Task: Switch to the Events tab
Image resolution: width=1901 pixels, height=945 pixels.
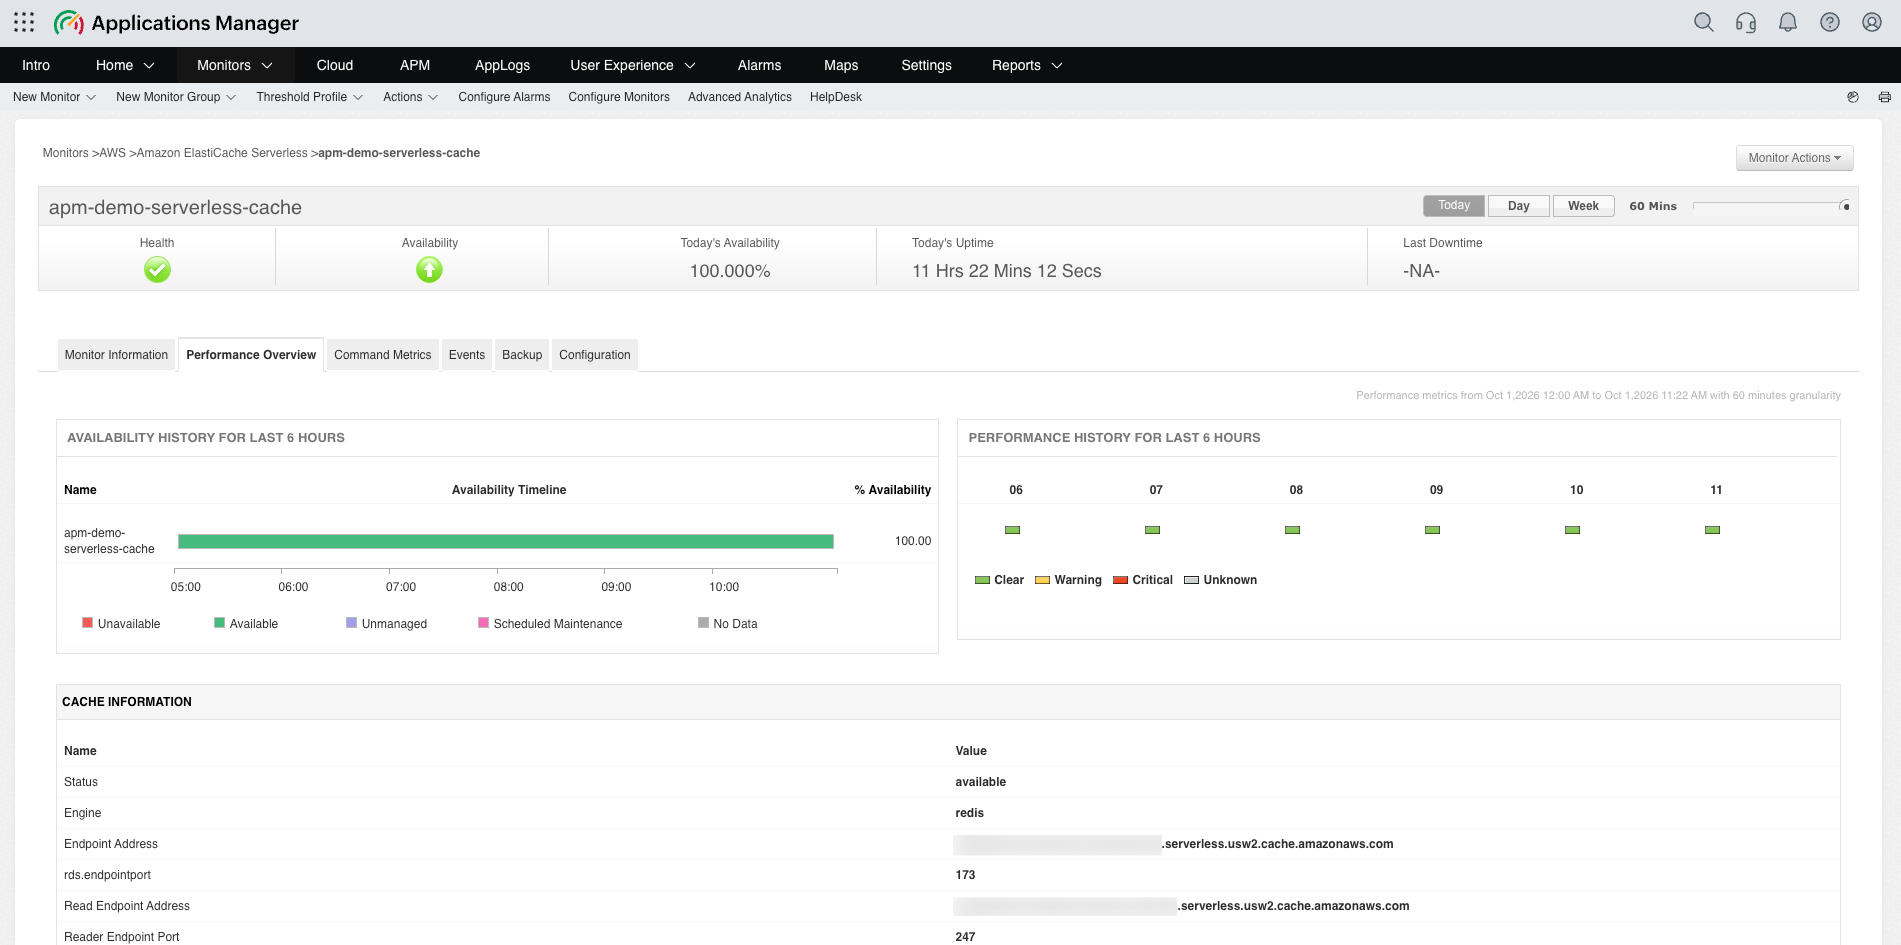Action: pos(467,355)
